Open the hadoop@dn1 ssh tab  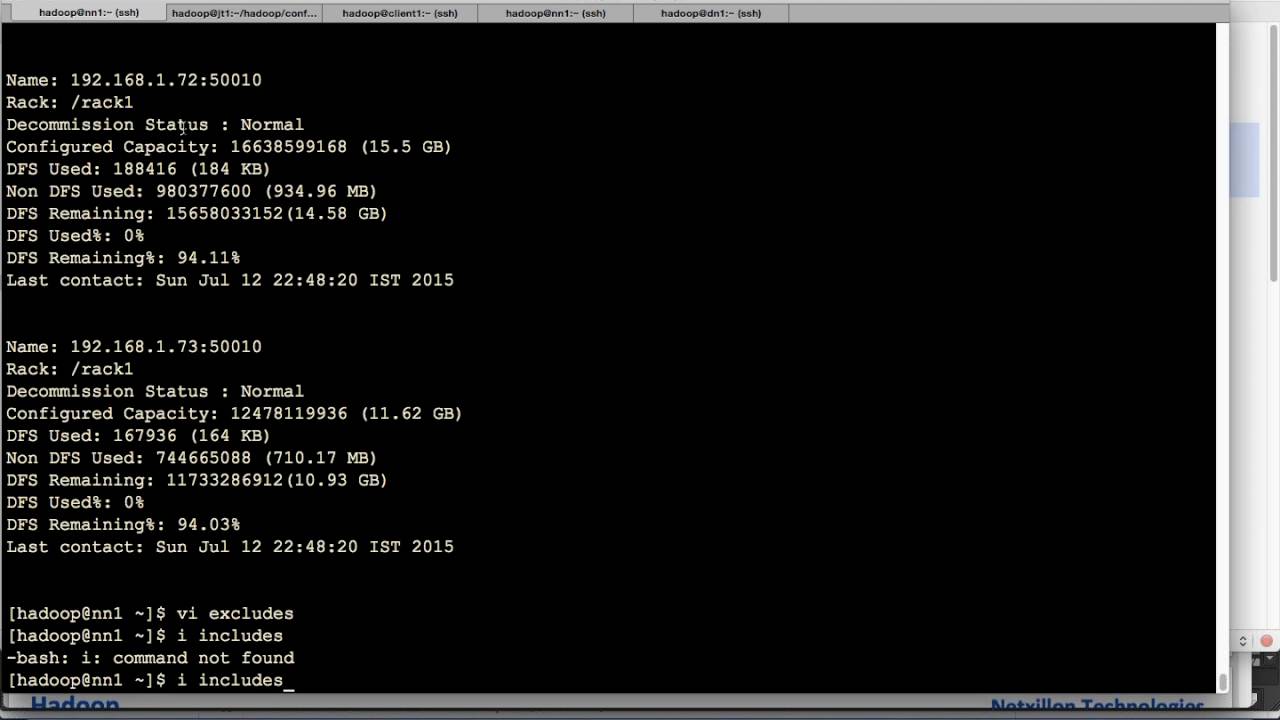tap(711, 13)
